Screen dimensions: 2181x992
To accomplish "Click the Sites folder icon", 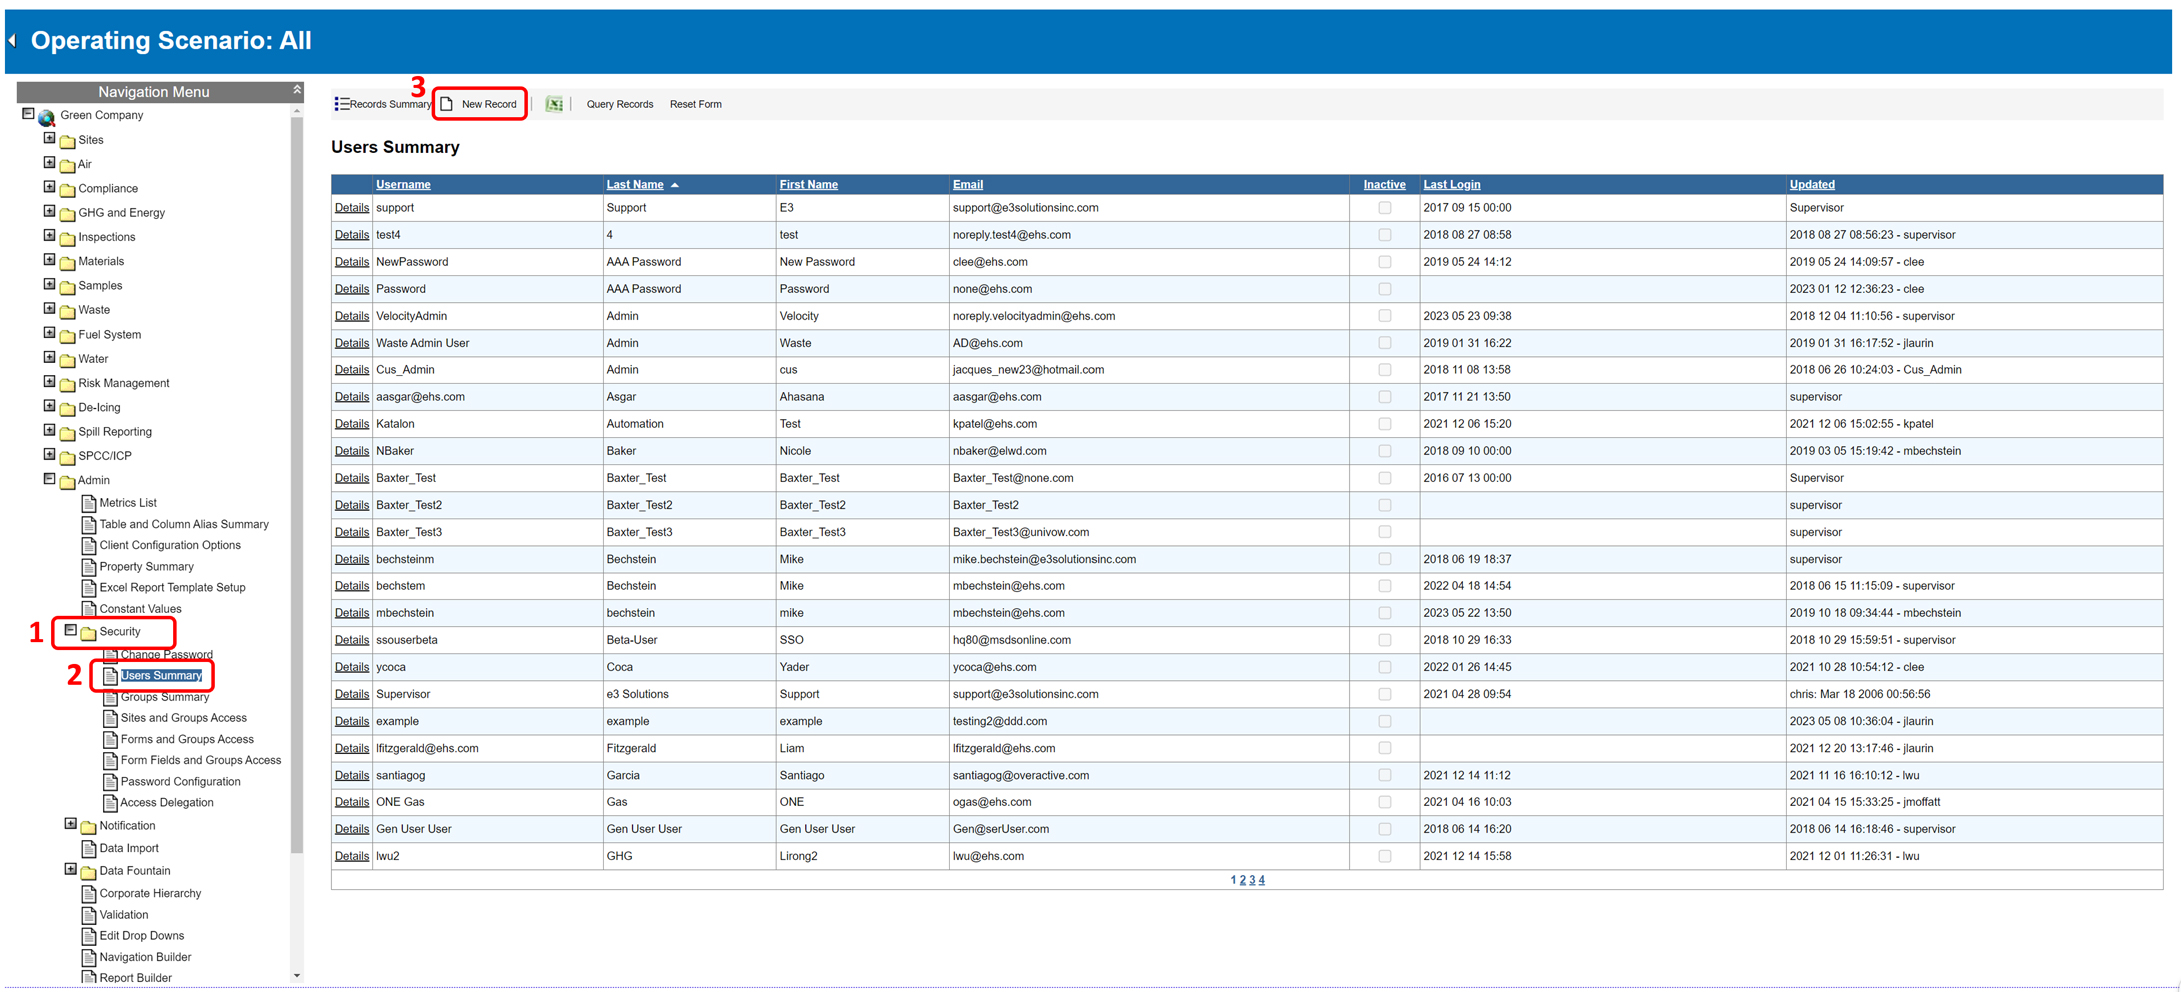I will pyautogui.click(x=68, y=141).
